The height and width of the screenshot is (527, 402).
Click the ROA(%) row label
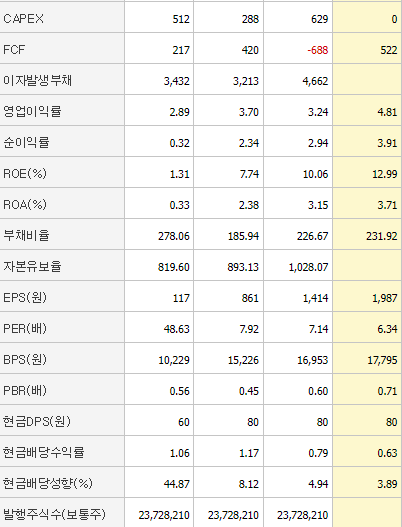tap(25, 204)
